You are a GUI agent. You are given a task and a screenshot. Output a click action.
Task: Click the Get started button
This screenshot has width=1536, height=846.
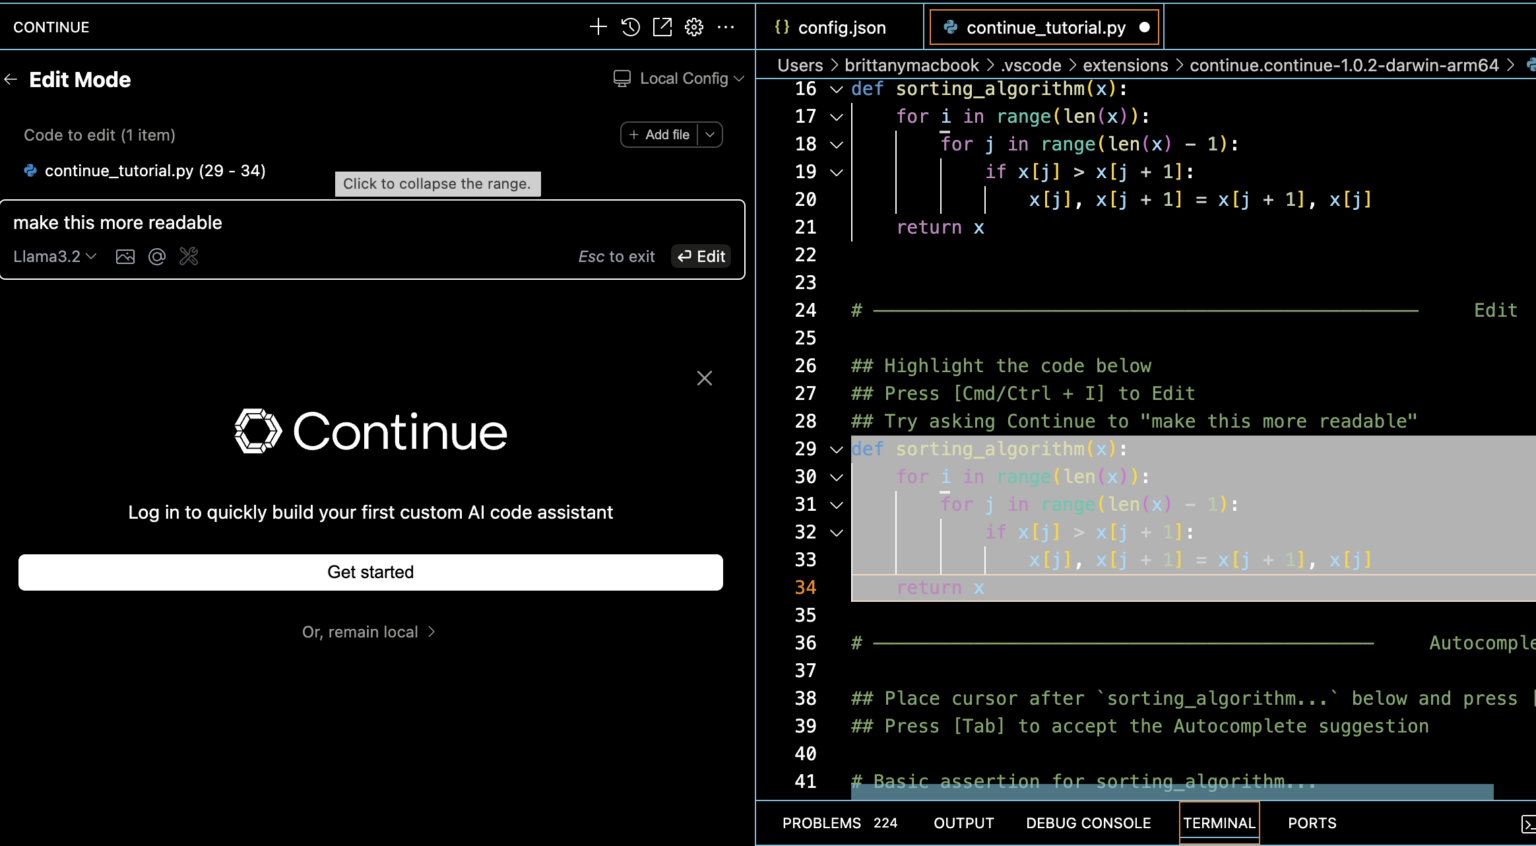coord(371,572)
